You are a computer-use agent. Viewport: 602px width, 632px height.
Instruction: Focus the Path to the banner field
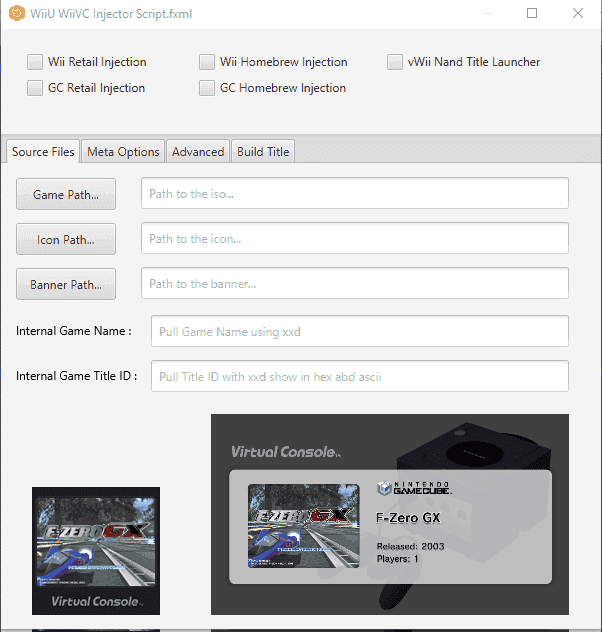[355, 284]
